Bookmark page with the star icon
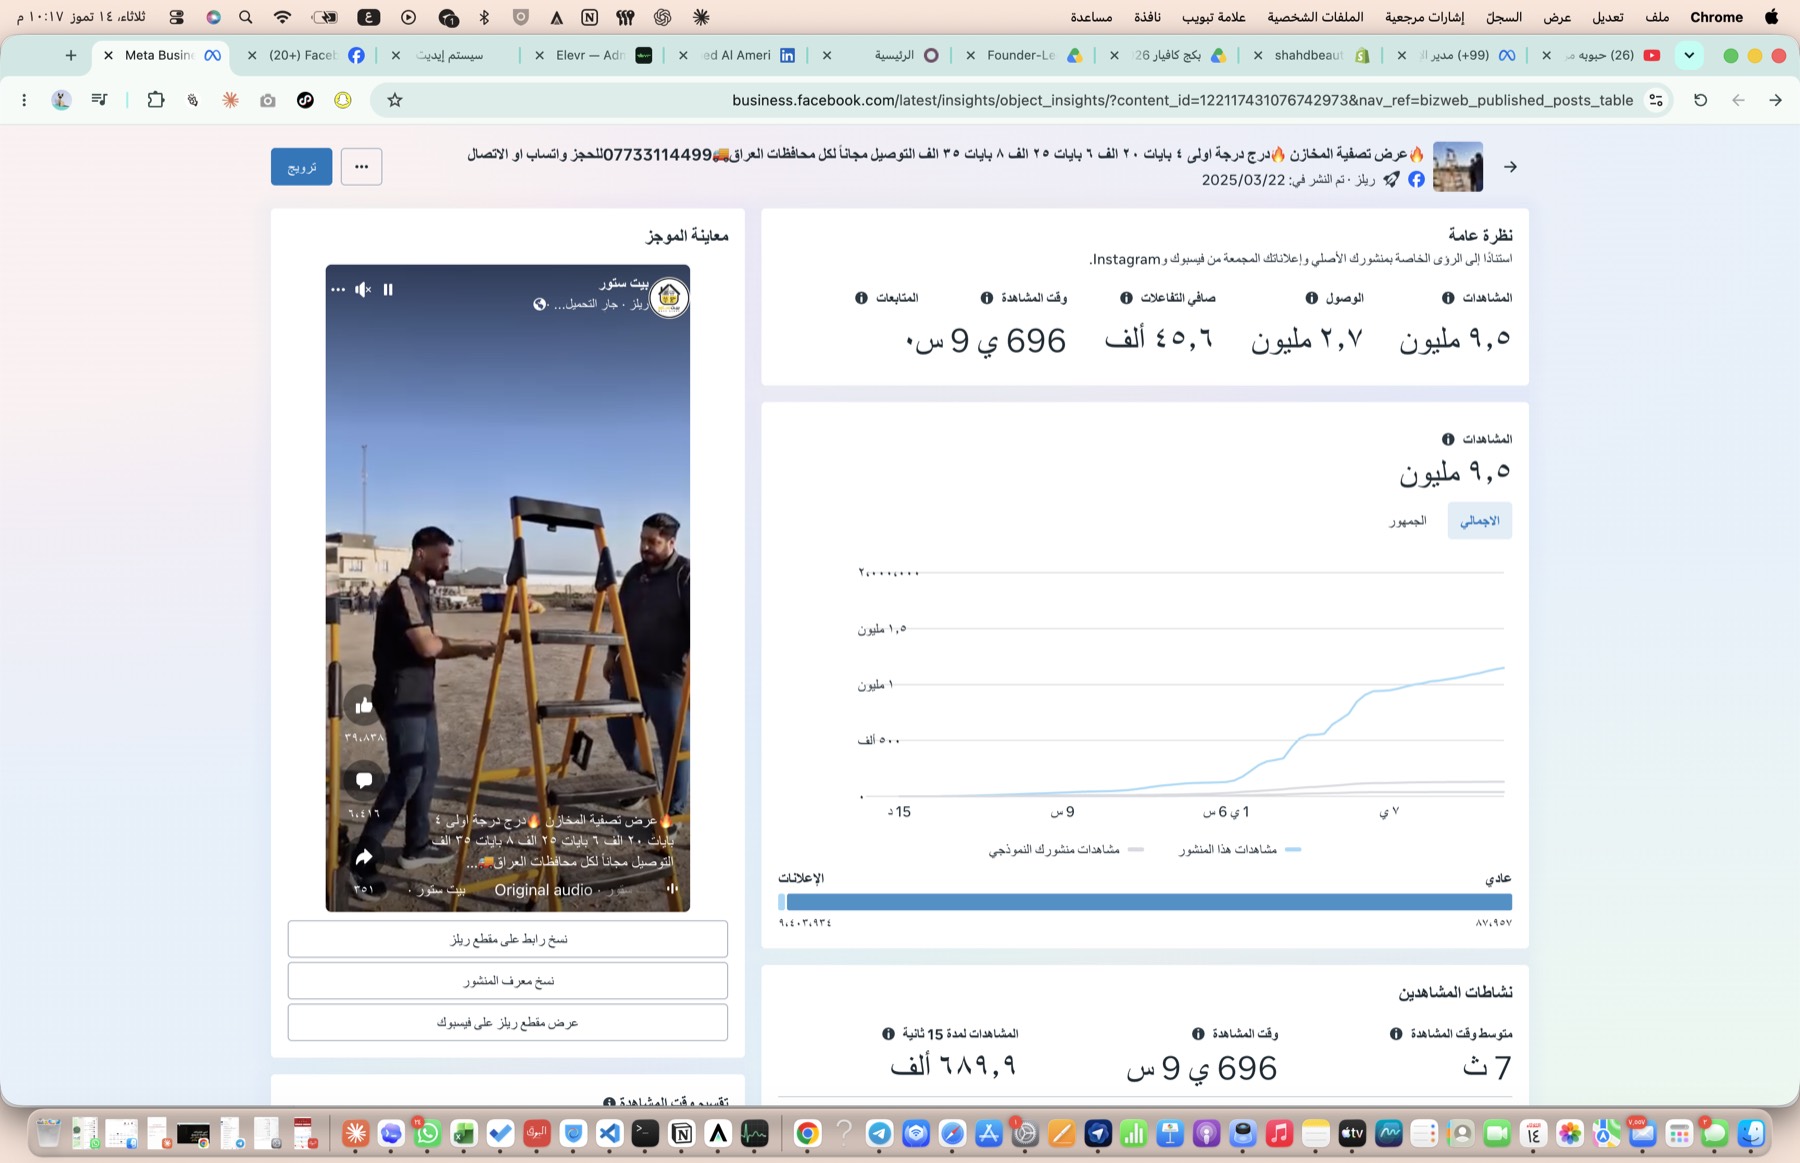Image resolution: width=1800 pixels, height=1163 pixels. click(395, 100)
